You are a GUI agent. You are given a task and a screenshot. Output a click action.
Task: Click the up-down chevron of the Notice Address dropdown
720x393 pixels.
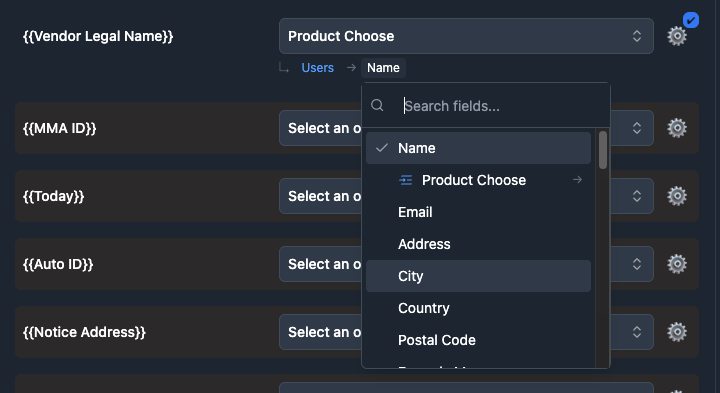pyautogui.click(x=636, y=332)
